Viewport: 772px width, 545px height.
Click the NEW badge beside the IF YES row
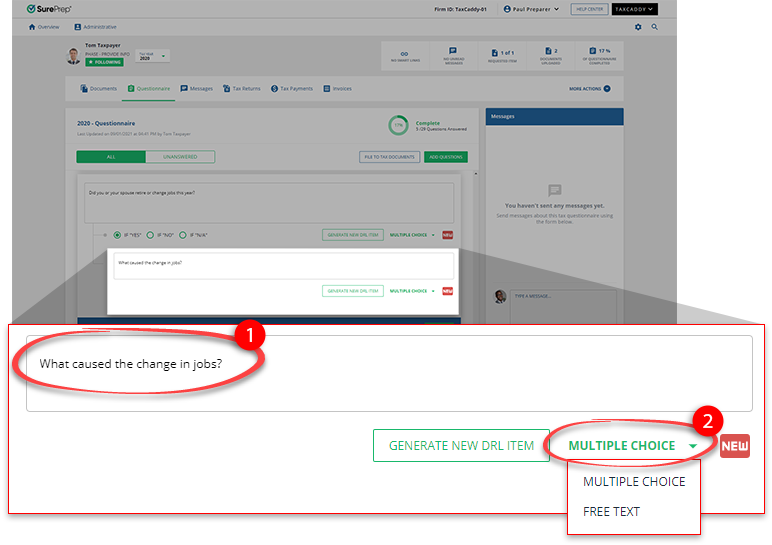click(x=447, y=235)
